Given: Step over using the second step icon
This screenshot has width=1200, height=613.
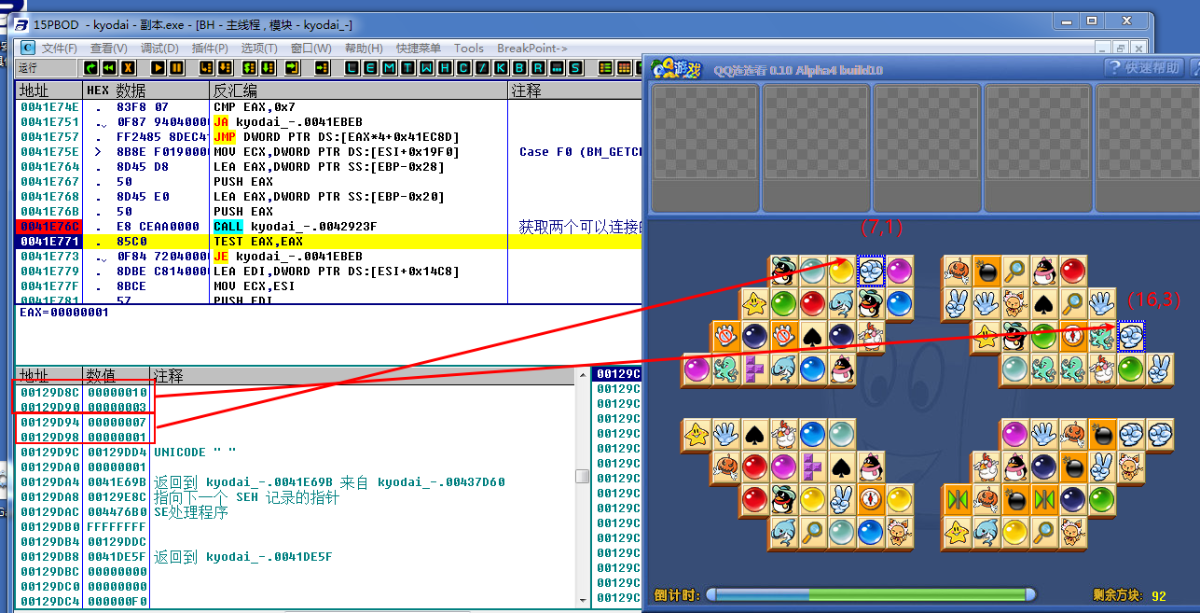Looking at the screenshot, I should (x=224, y=68).
